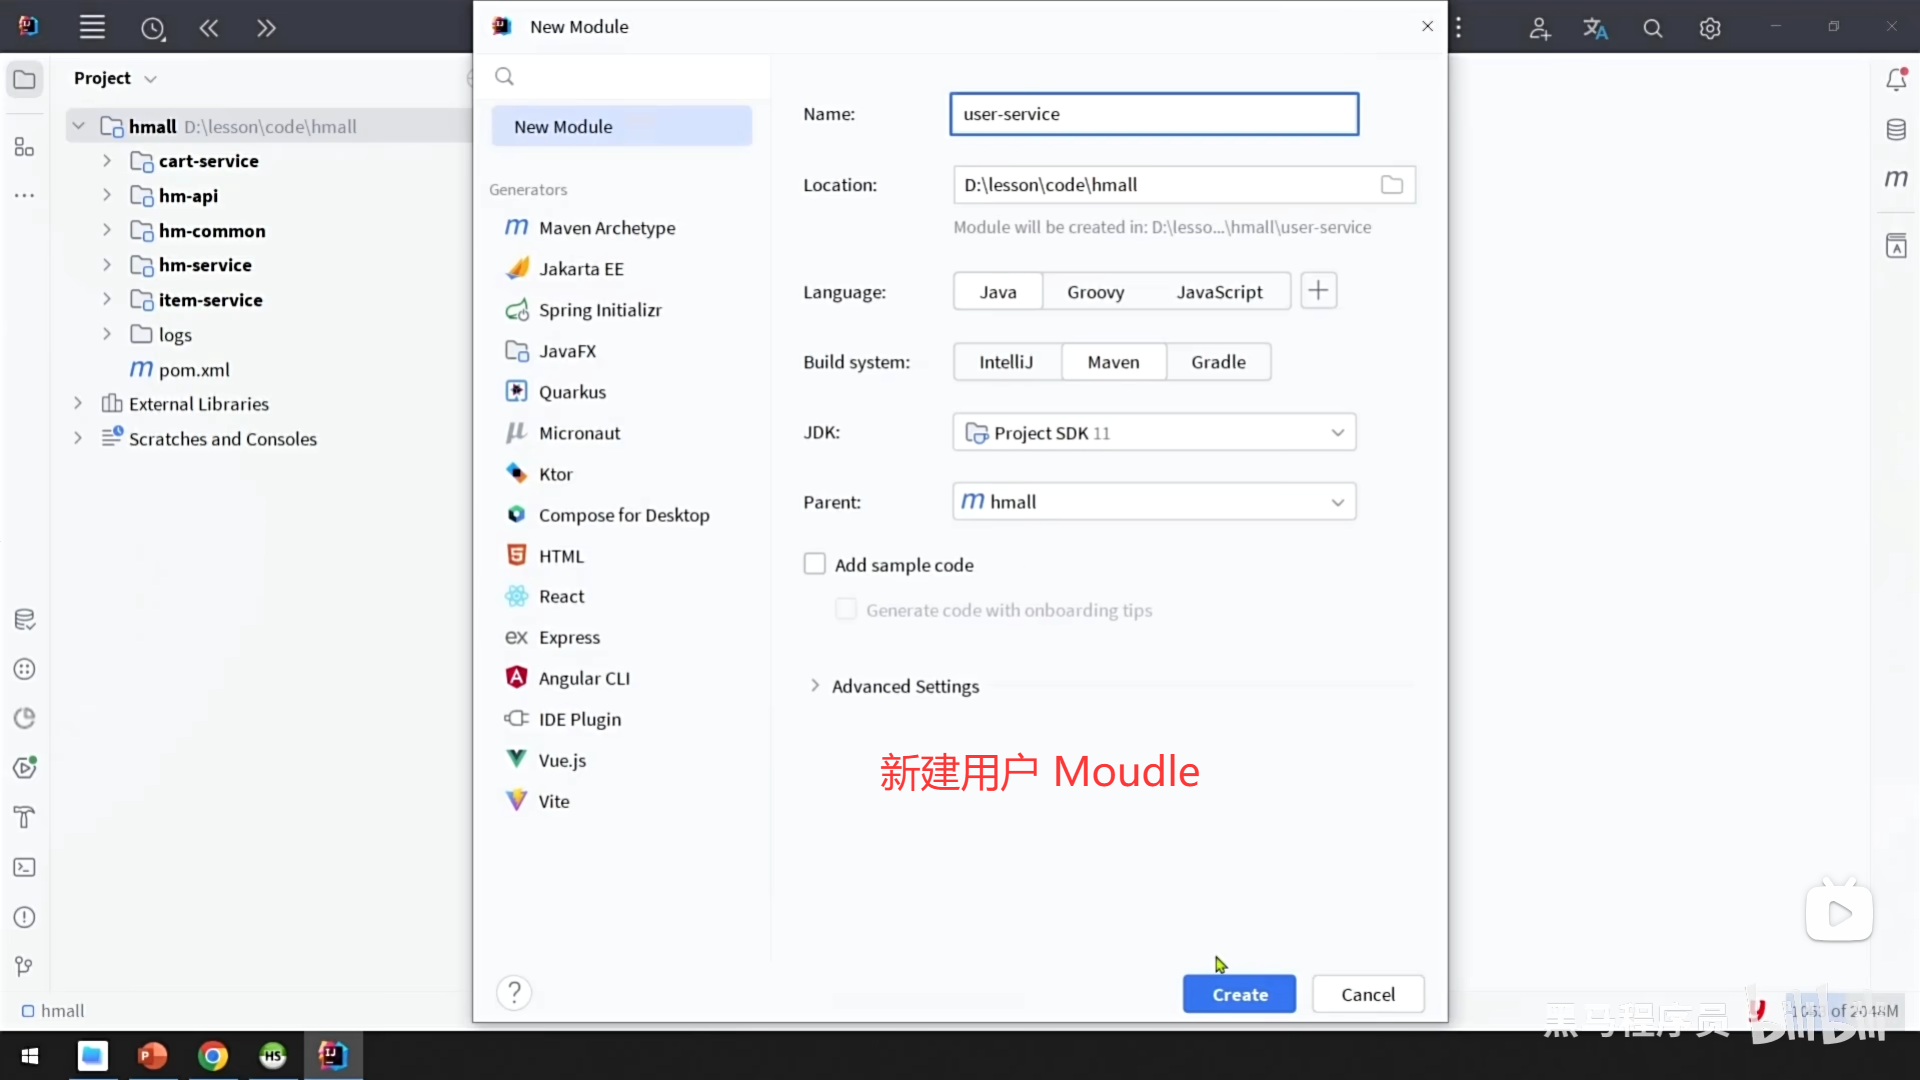Open the Notifications bell icon
This screenshot has width=1920, height=1080.
click(1896, 80)
